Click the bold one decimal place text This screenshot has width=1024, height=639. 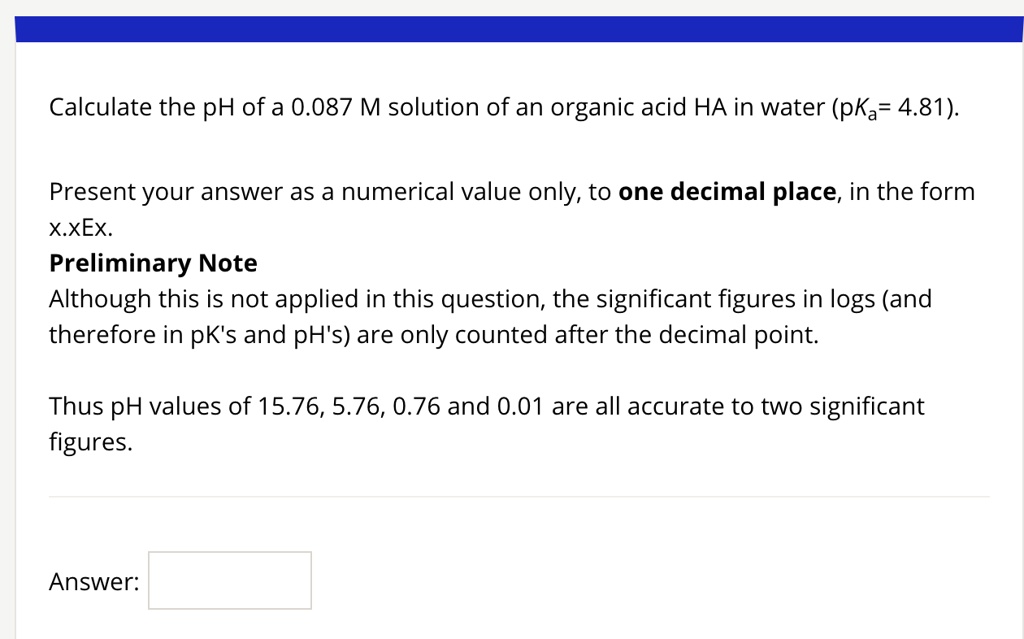coord(727,191)
